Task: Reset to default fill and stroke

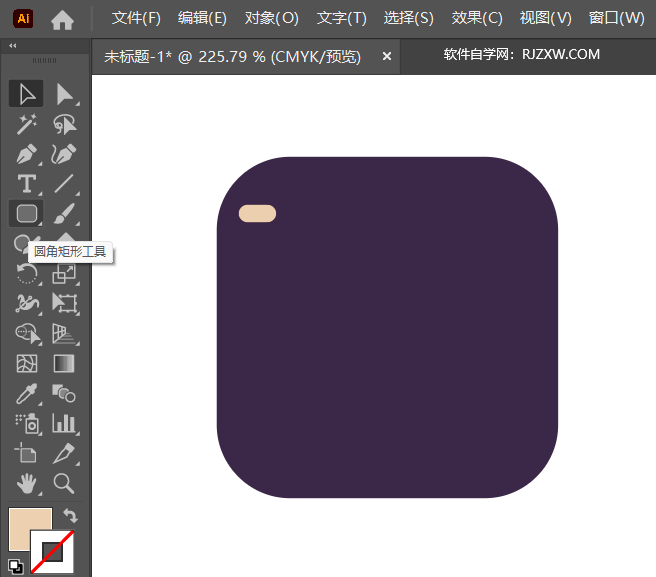Action: (15, 567)
